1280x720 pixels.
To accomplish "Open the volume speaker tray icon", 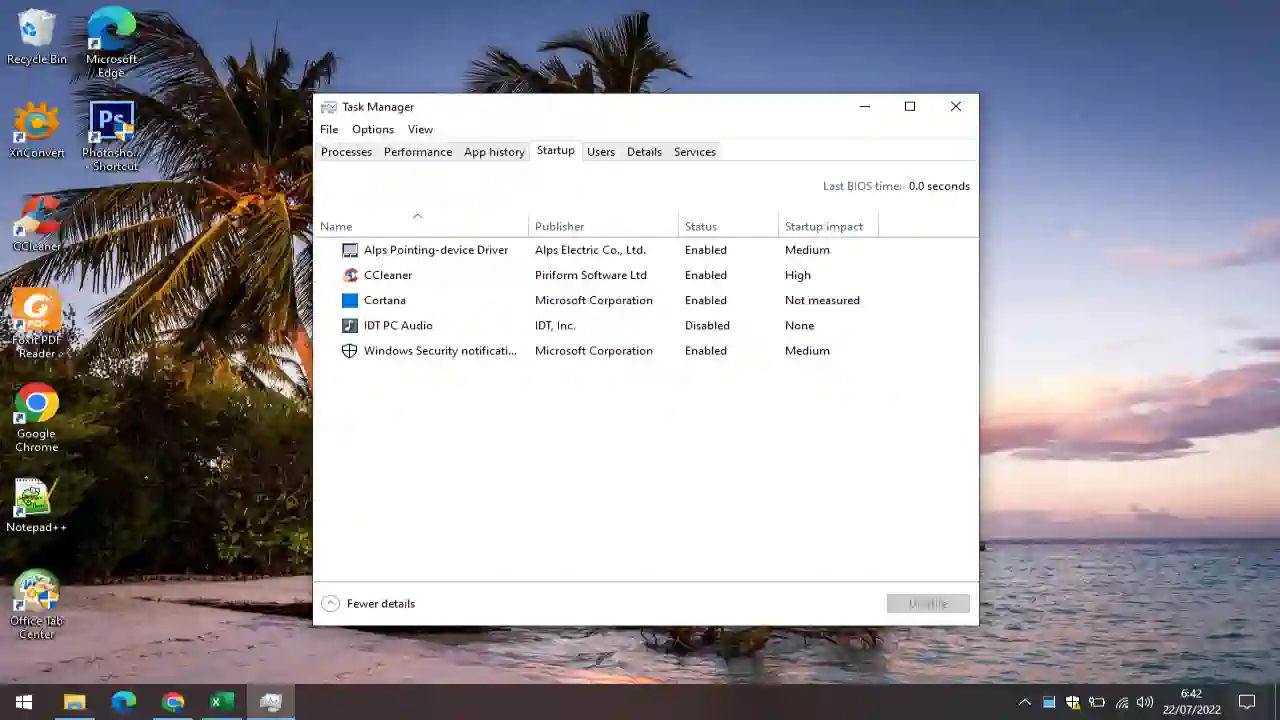I will [1145, 702].
